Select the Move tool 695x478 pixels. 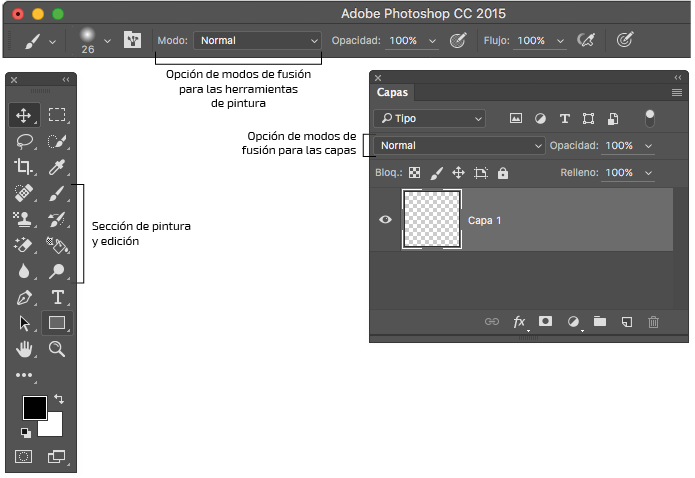point(23,115)
